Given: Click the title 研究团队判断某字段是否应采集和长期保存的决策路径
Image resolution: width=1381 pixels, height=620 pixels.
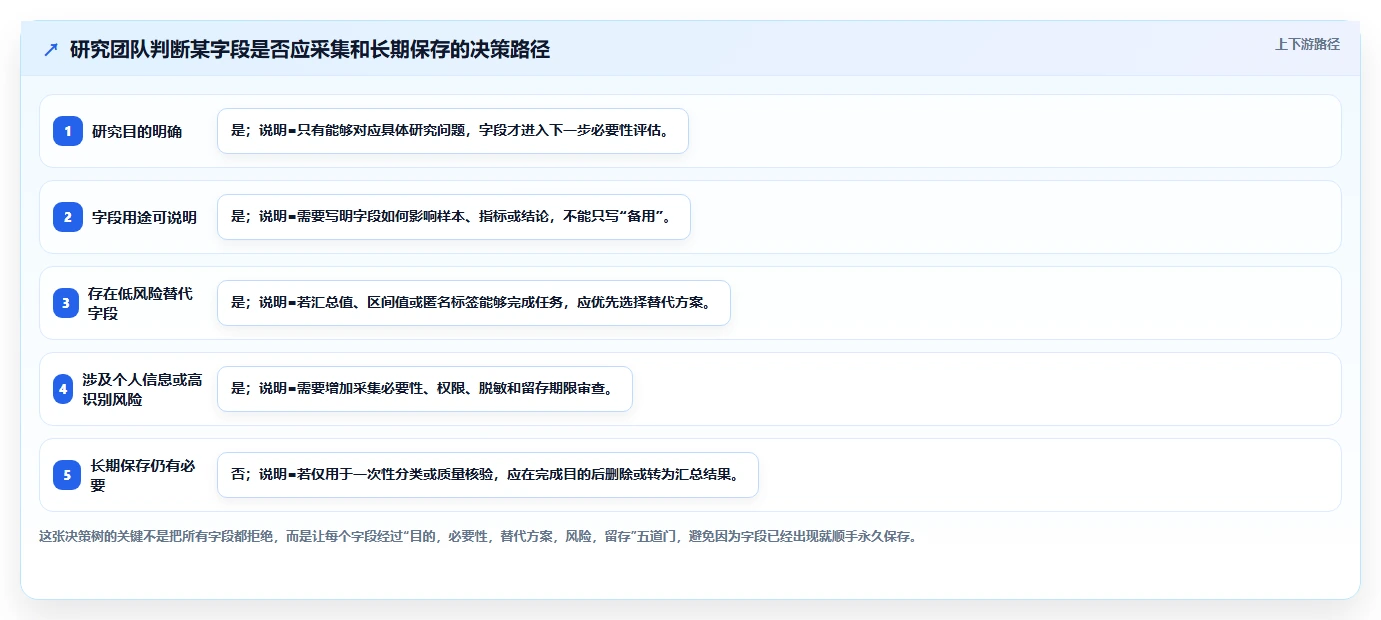Looking at the screenshot, I should coord(310,50).
